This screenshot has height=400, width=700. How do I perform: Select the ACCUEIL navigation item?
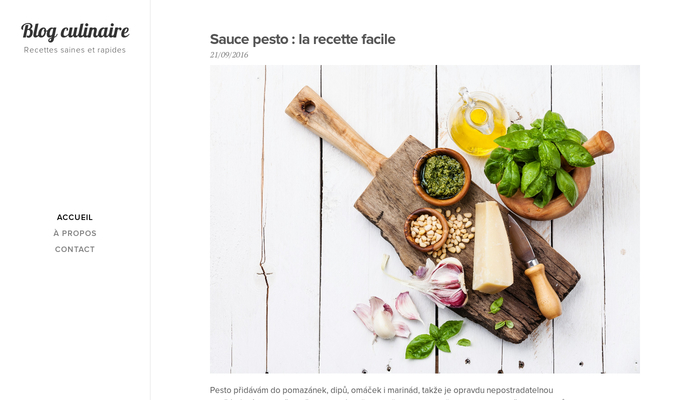click(x=75, y=217)
